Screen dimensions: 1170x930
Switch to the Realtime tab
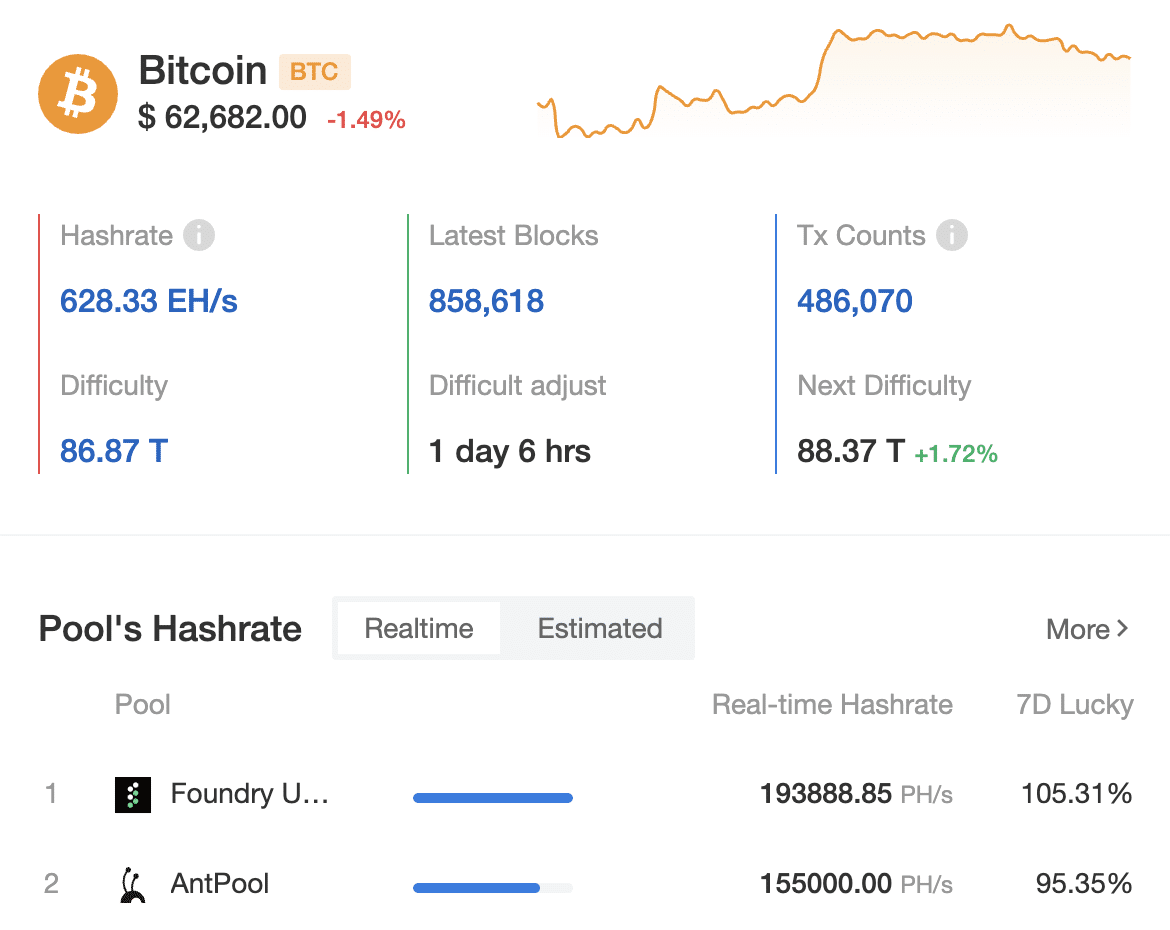pos(419,628)
